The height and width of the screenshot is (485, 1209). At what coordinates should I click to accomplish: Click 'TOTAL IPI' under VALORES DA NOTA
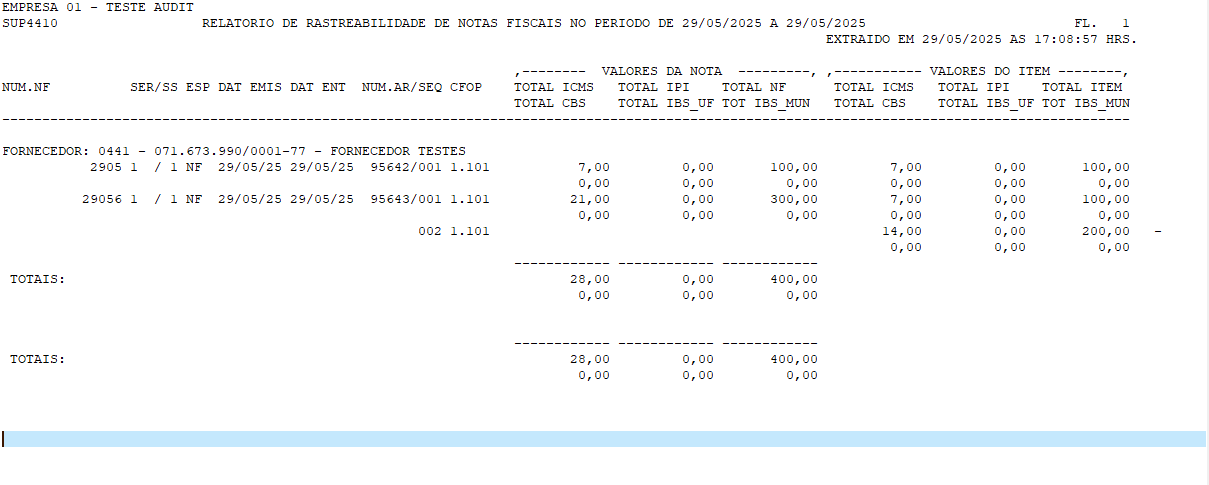pos(654,88)
